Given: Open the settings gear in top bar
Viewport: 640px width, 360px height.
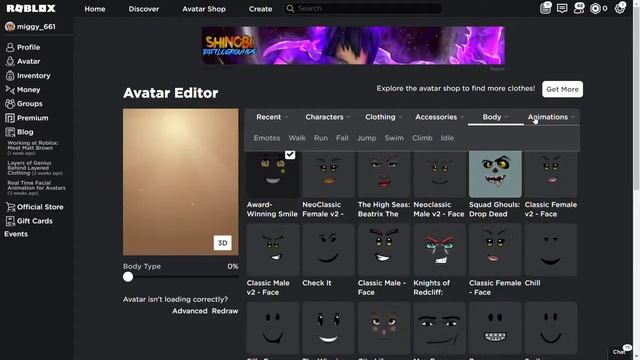Looking at the screenshot, I should pyautogui.click(x=620, y=8).
